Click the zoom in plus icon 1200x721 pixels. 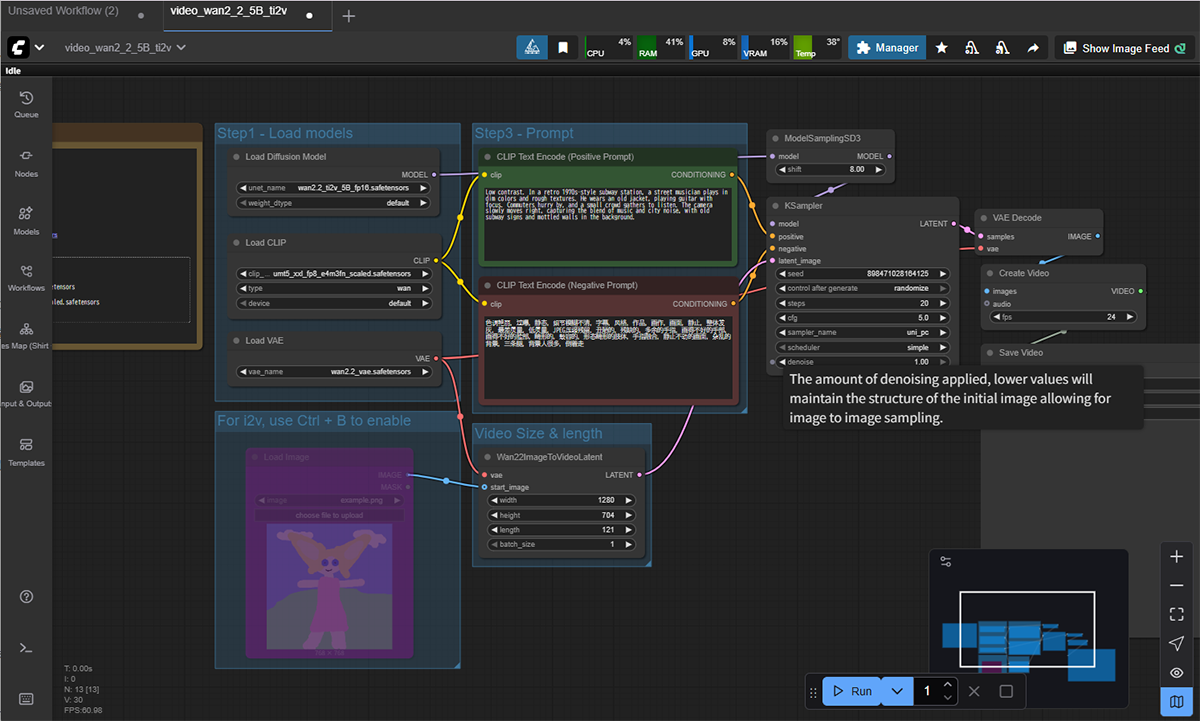(1177, 557)
